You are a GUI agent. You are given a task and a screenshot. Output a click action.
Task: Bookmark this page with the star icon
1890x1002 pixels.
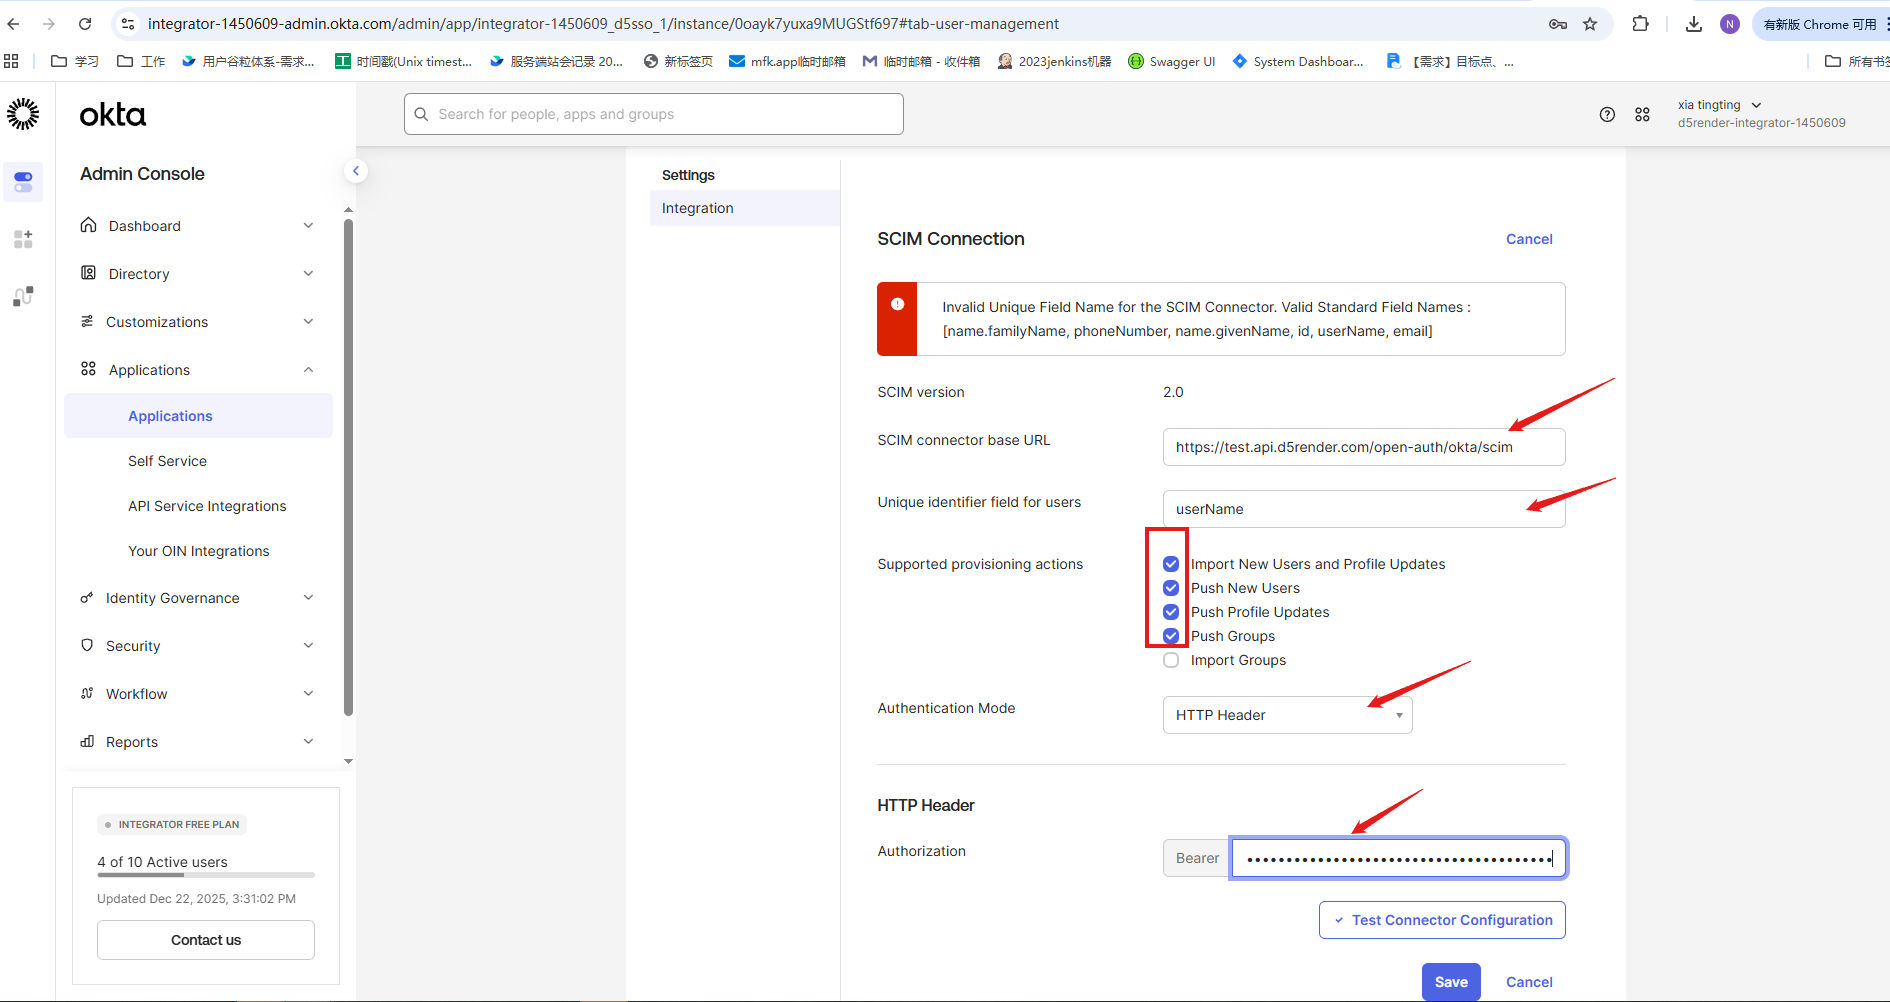coord(1590,24)
